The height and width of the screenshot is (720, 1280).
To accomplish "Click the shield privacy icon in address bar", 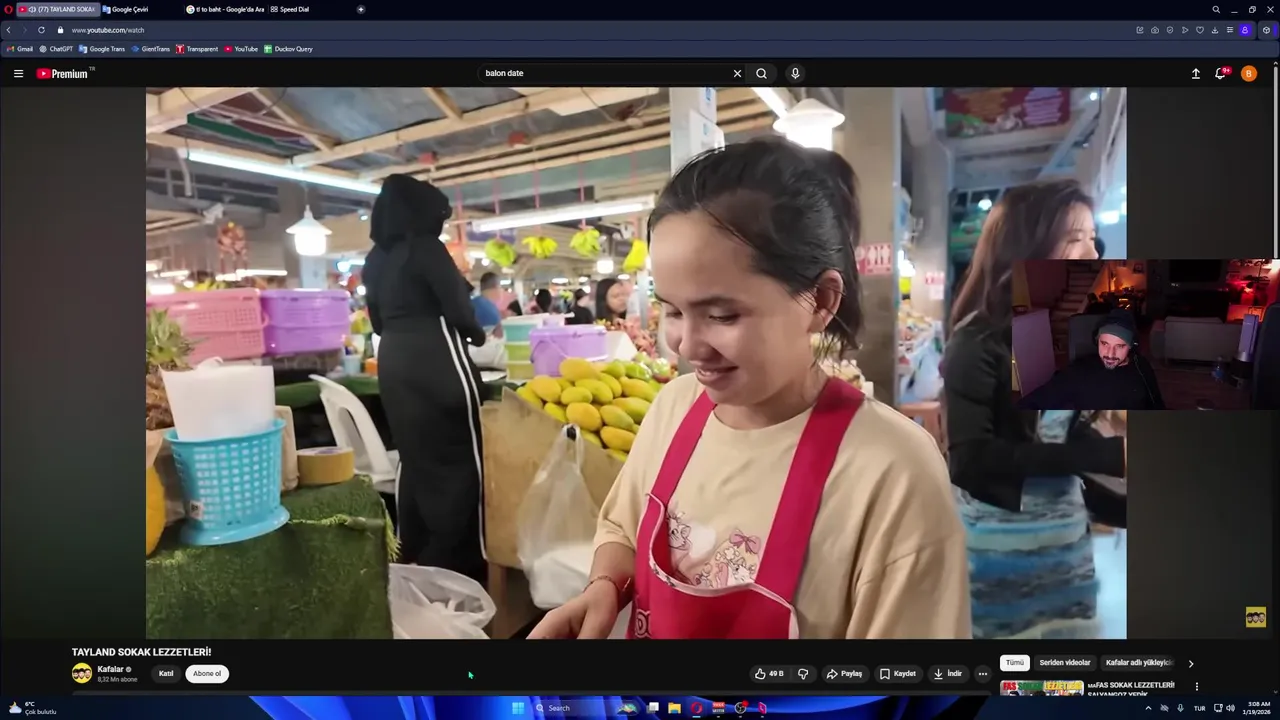I will (x=1170, y=30).
